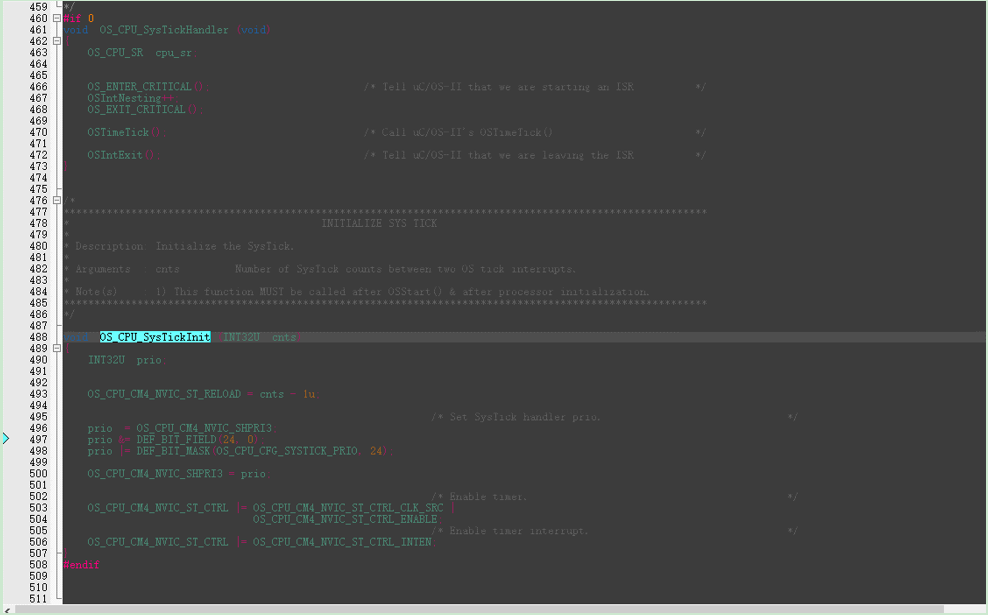Image resolution: width=988 pixels, height=615 pixels.
Task: Collapse the #if 0 fold at line 460
Action: 57,18
